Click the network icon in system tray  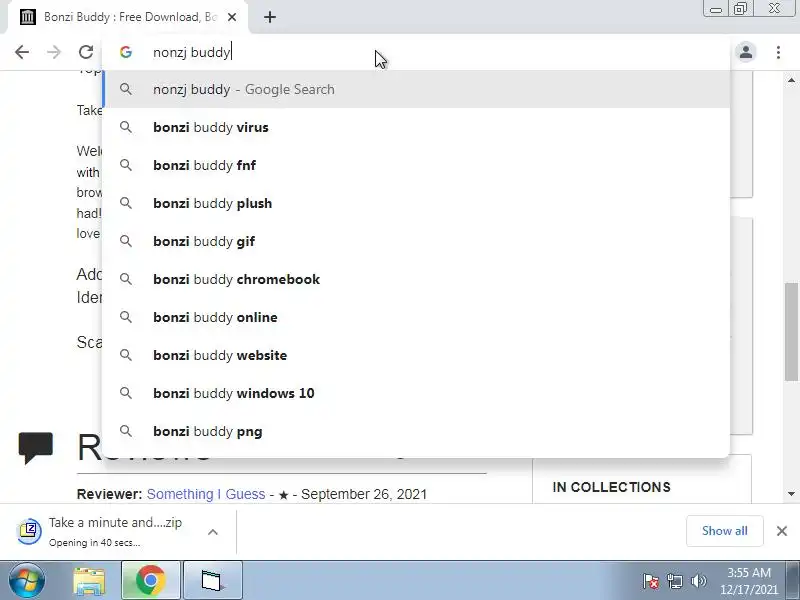(674, 581)
